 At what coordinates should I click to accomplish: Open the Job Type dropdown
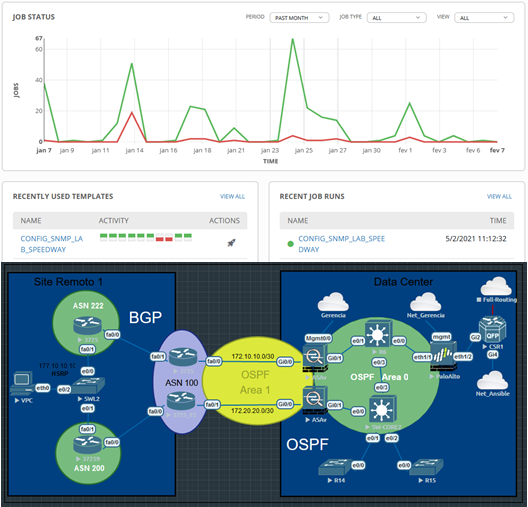(397, 18)
